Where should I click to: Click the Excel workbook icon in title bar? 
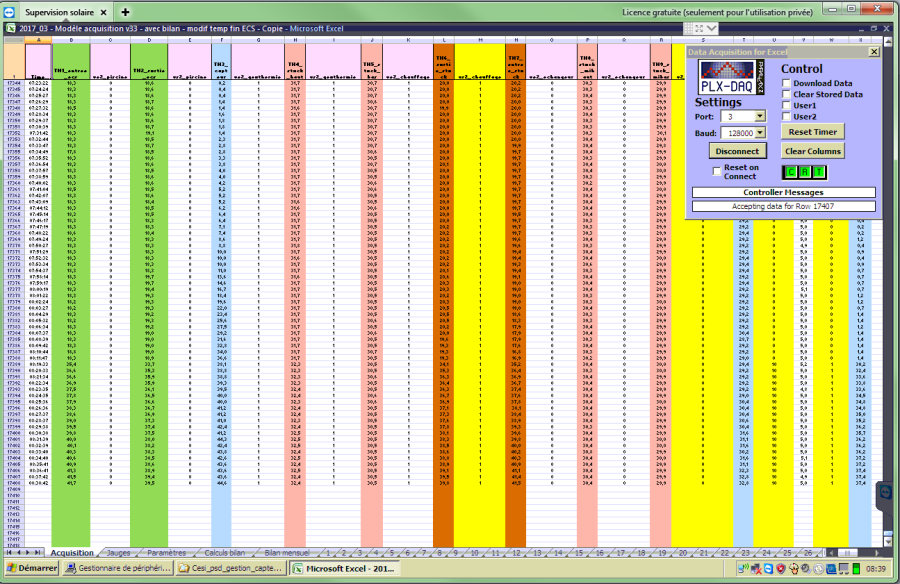click(x=11, y=28)
